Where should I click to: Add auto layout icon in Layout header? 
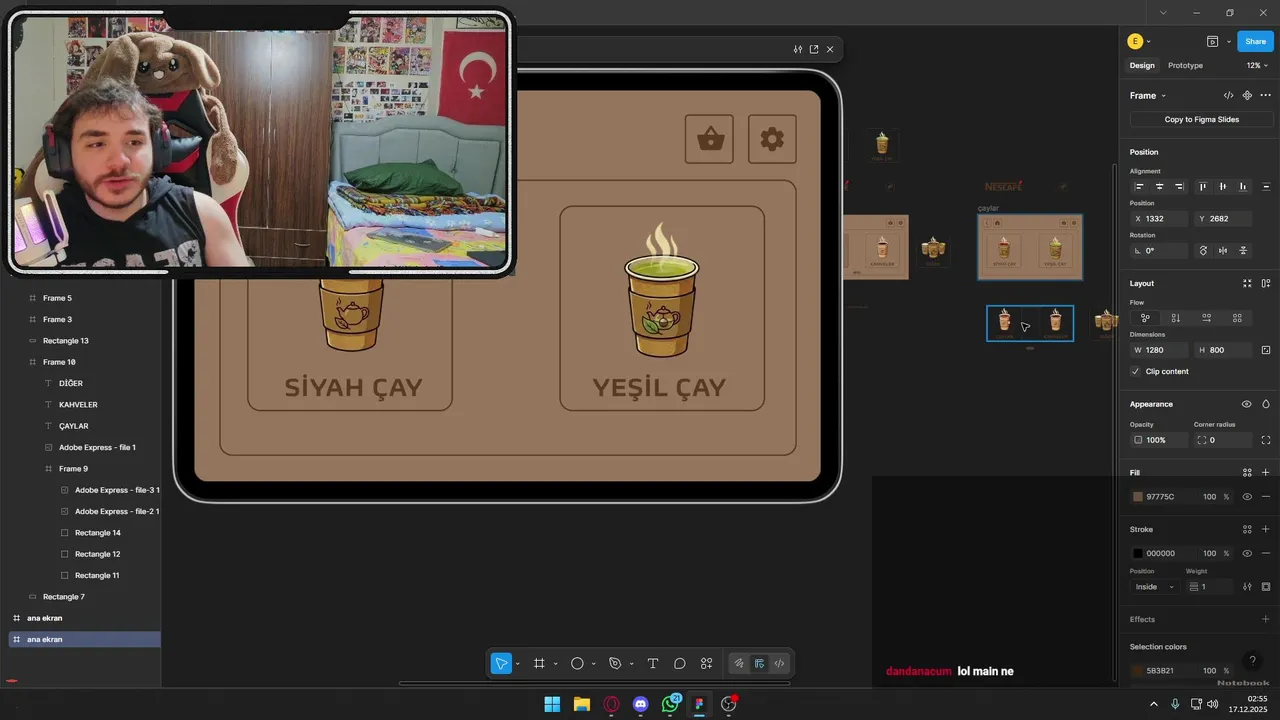tap(1266, 284)
